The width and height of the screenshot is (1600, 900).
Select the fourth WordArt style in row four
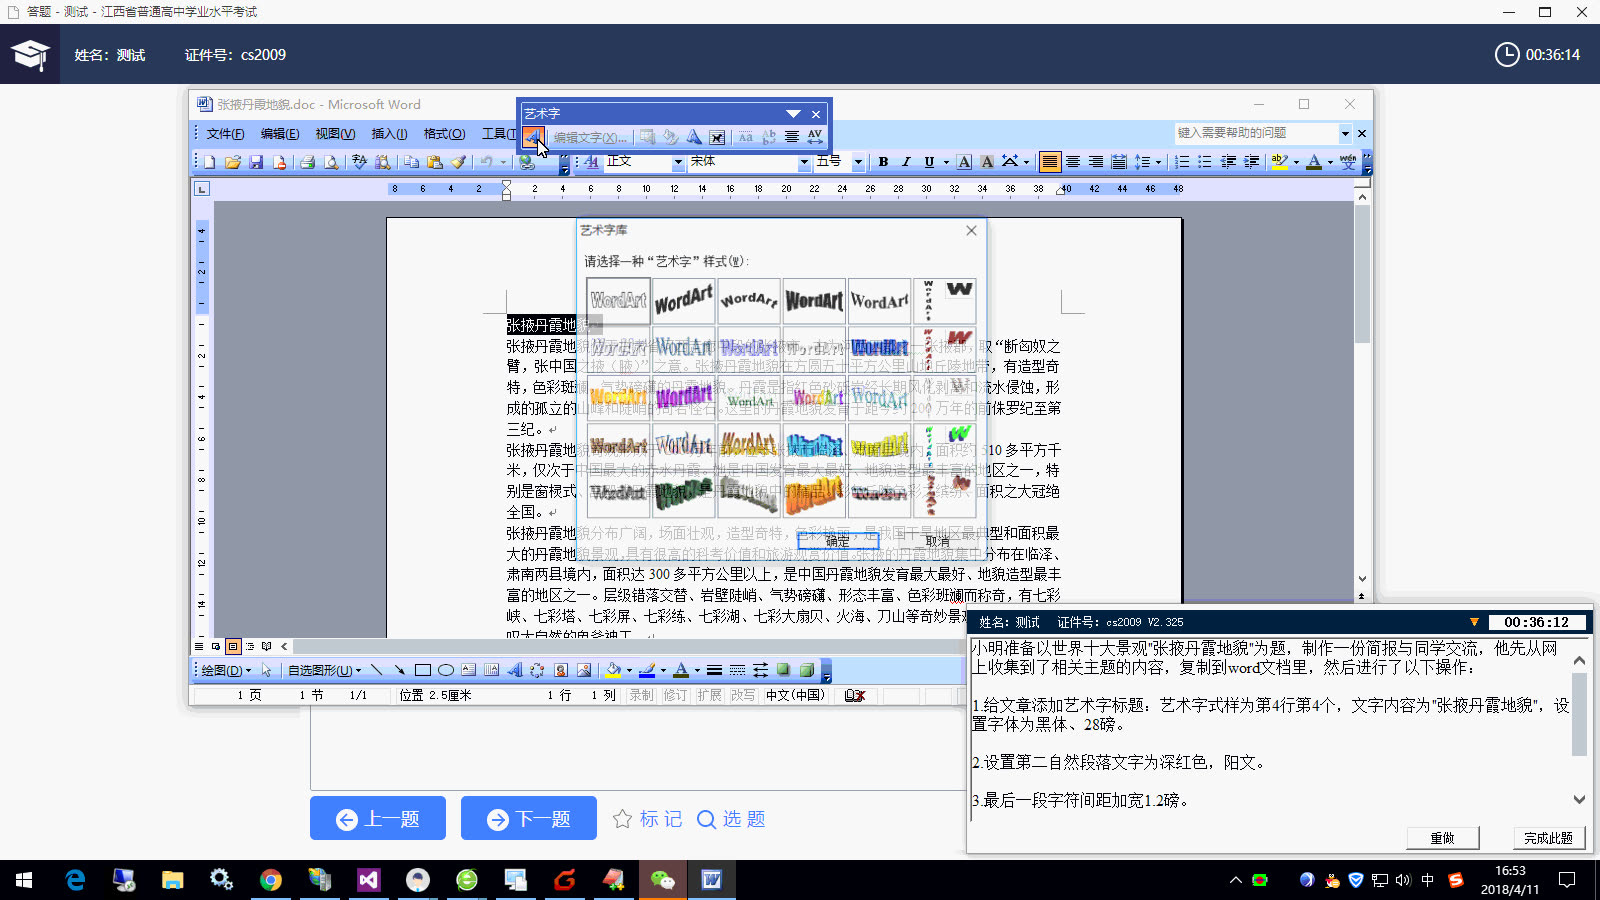(x=815, y=444)
